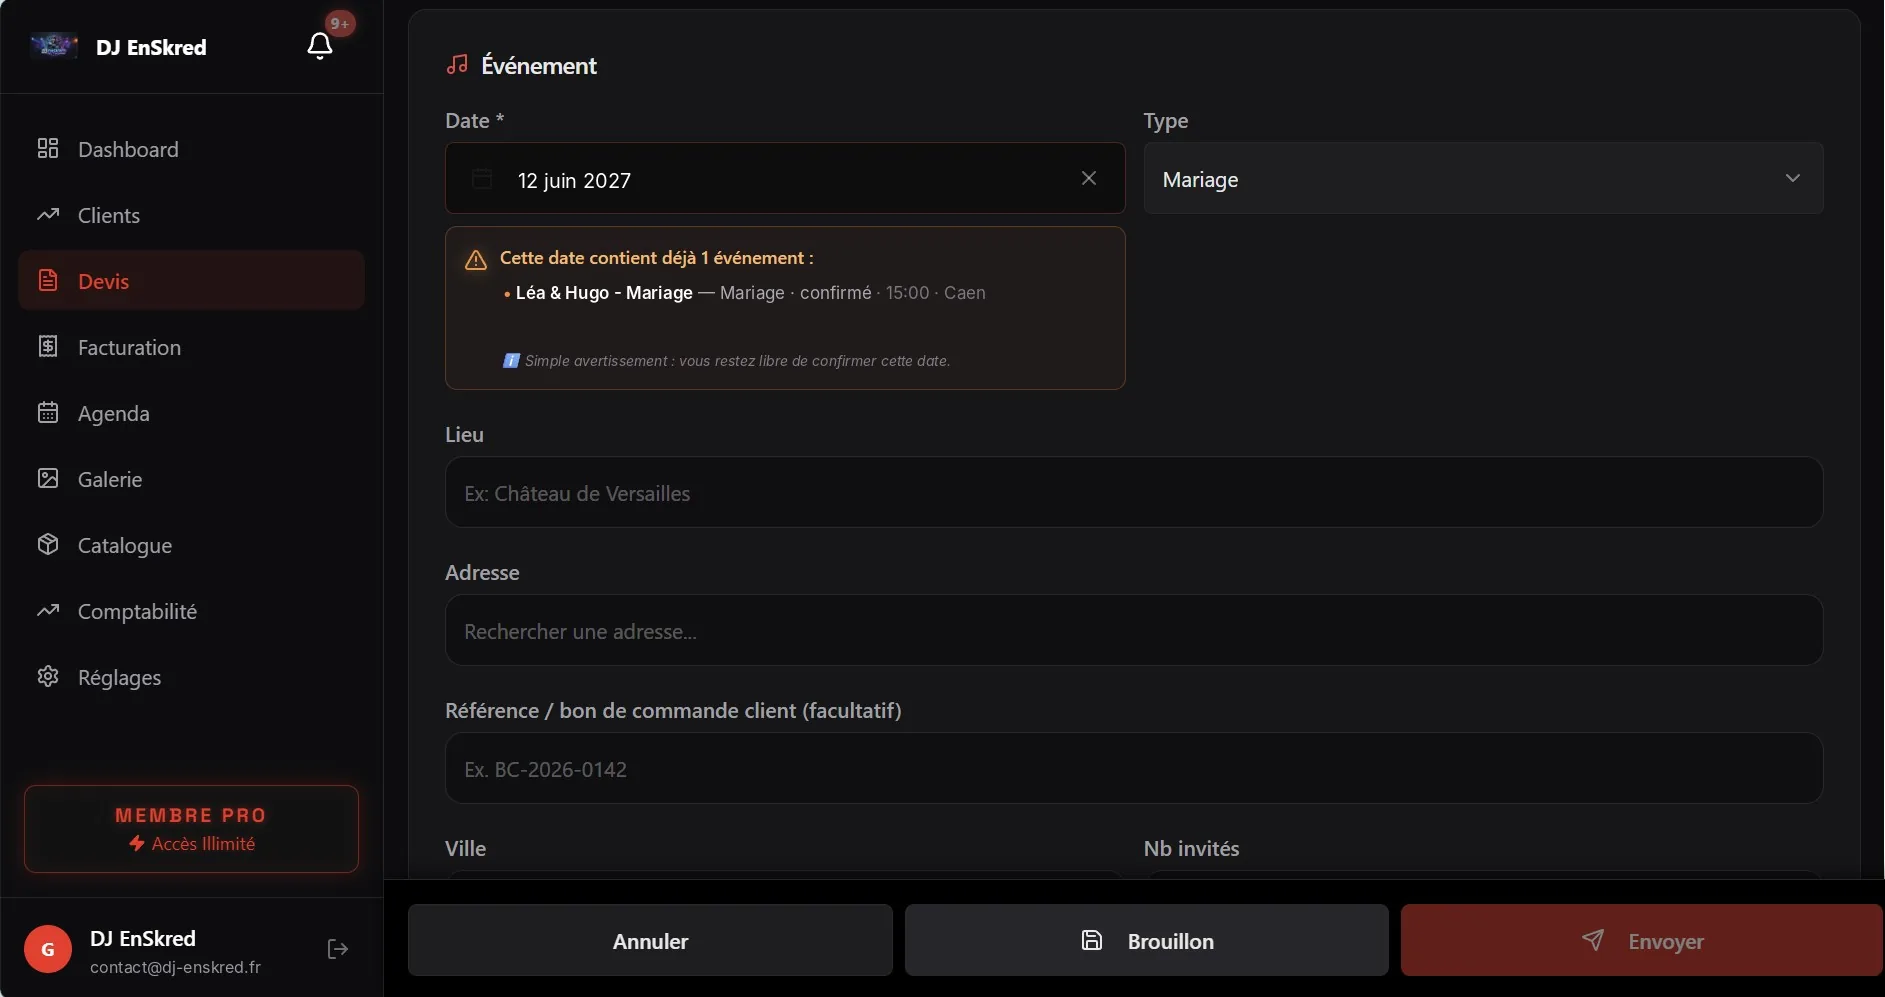Click the contact@dj-enskred.fr email text
This screenshot has height=997, width=1885.
point(175,967)
